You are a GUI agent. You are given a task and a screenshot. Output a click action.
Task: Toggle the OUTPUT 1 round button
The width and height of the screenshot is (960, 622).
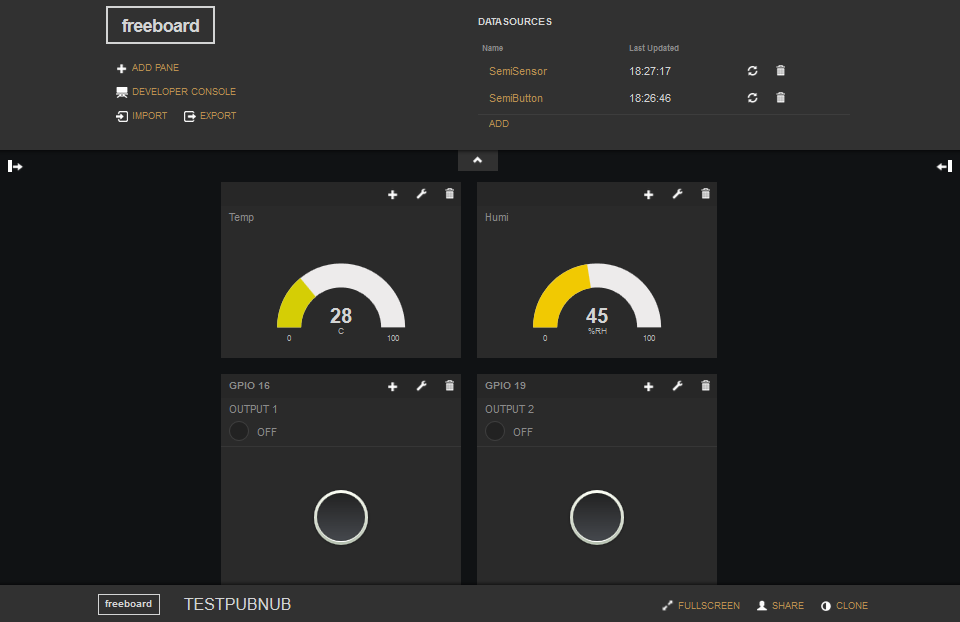[x=341, y=517]
